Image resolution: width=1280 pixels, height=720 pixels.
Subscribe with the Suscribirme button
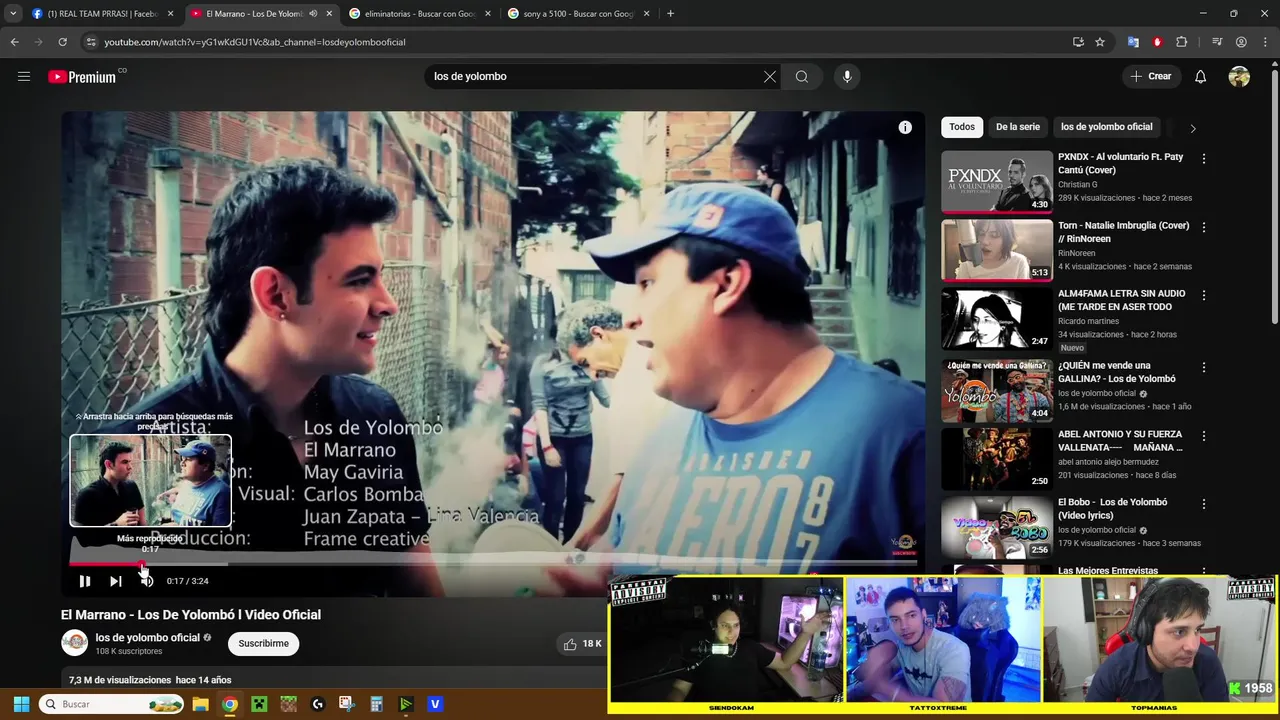click(x=264, y=643)
